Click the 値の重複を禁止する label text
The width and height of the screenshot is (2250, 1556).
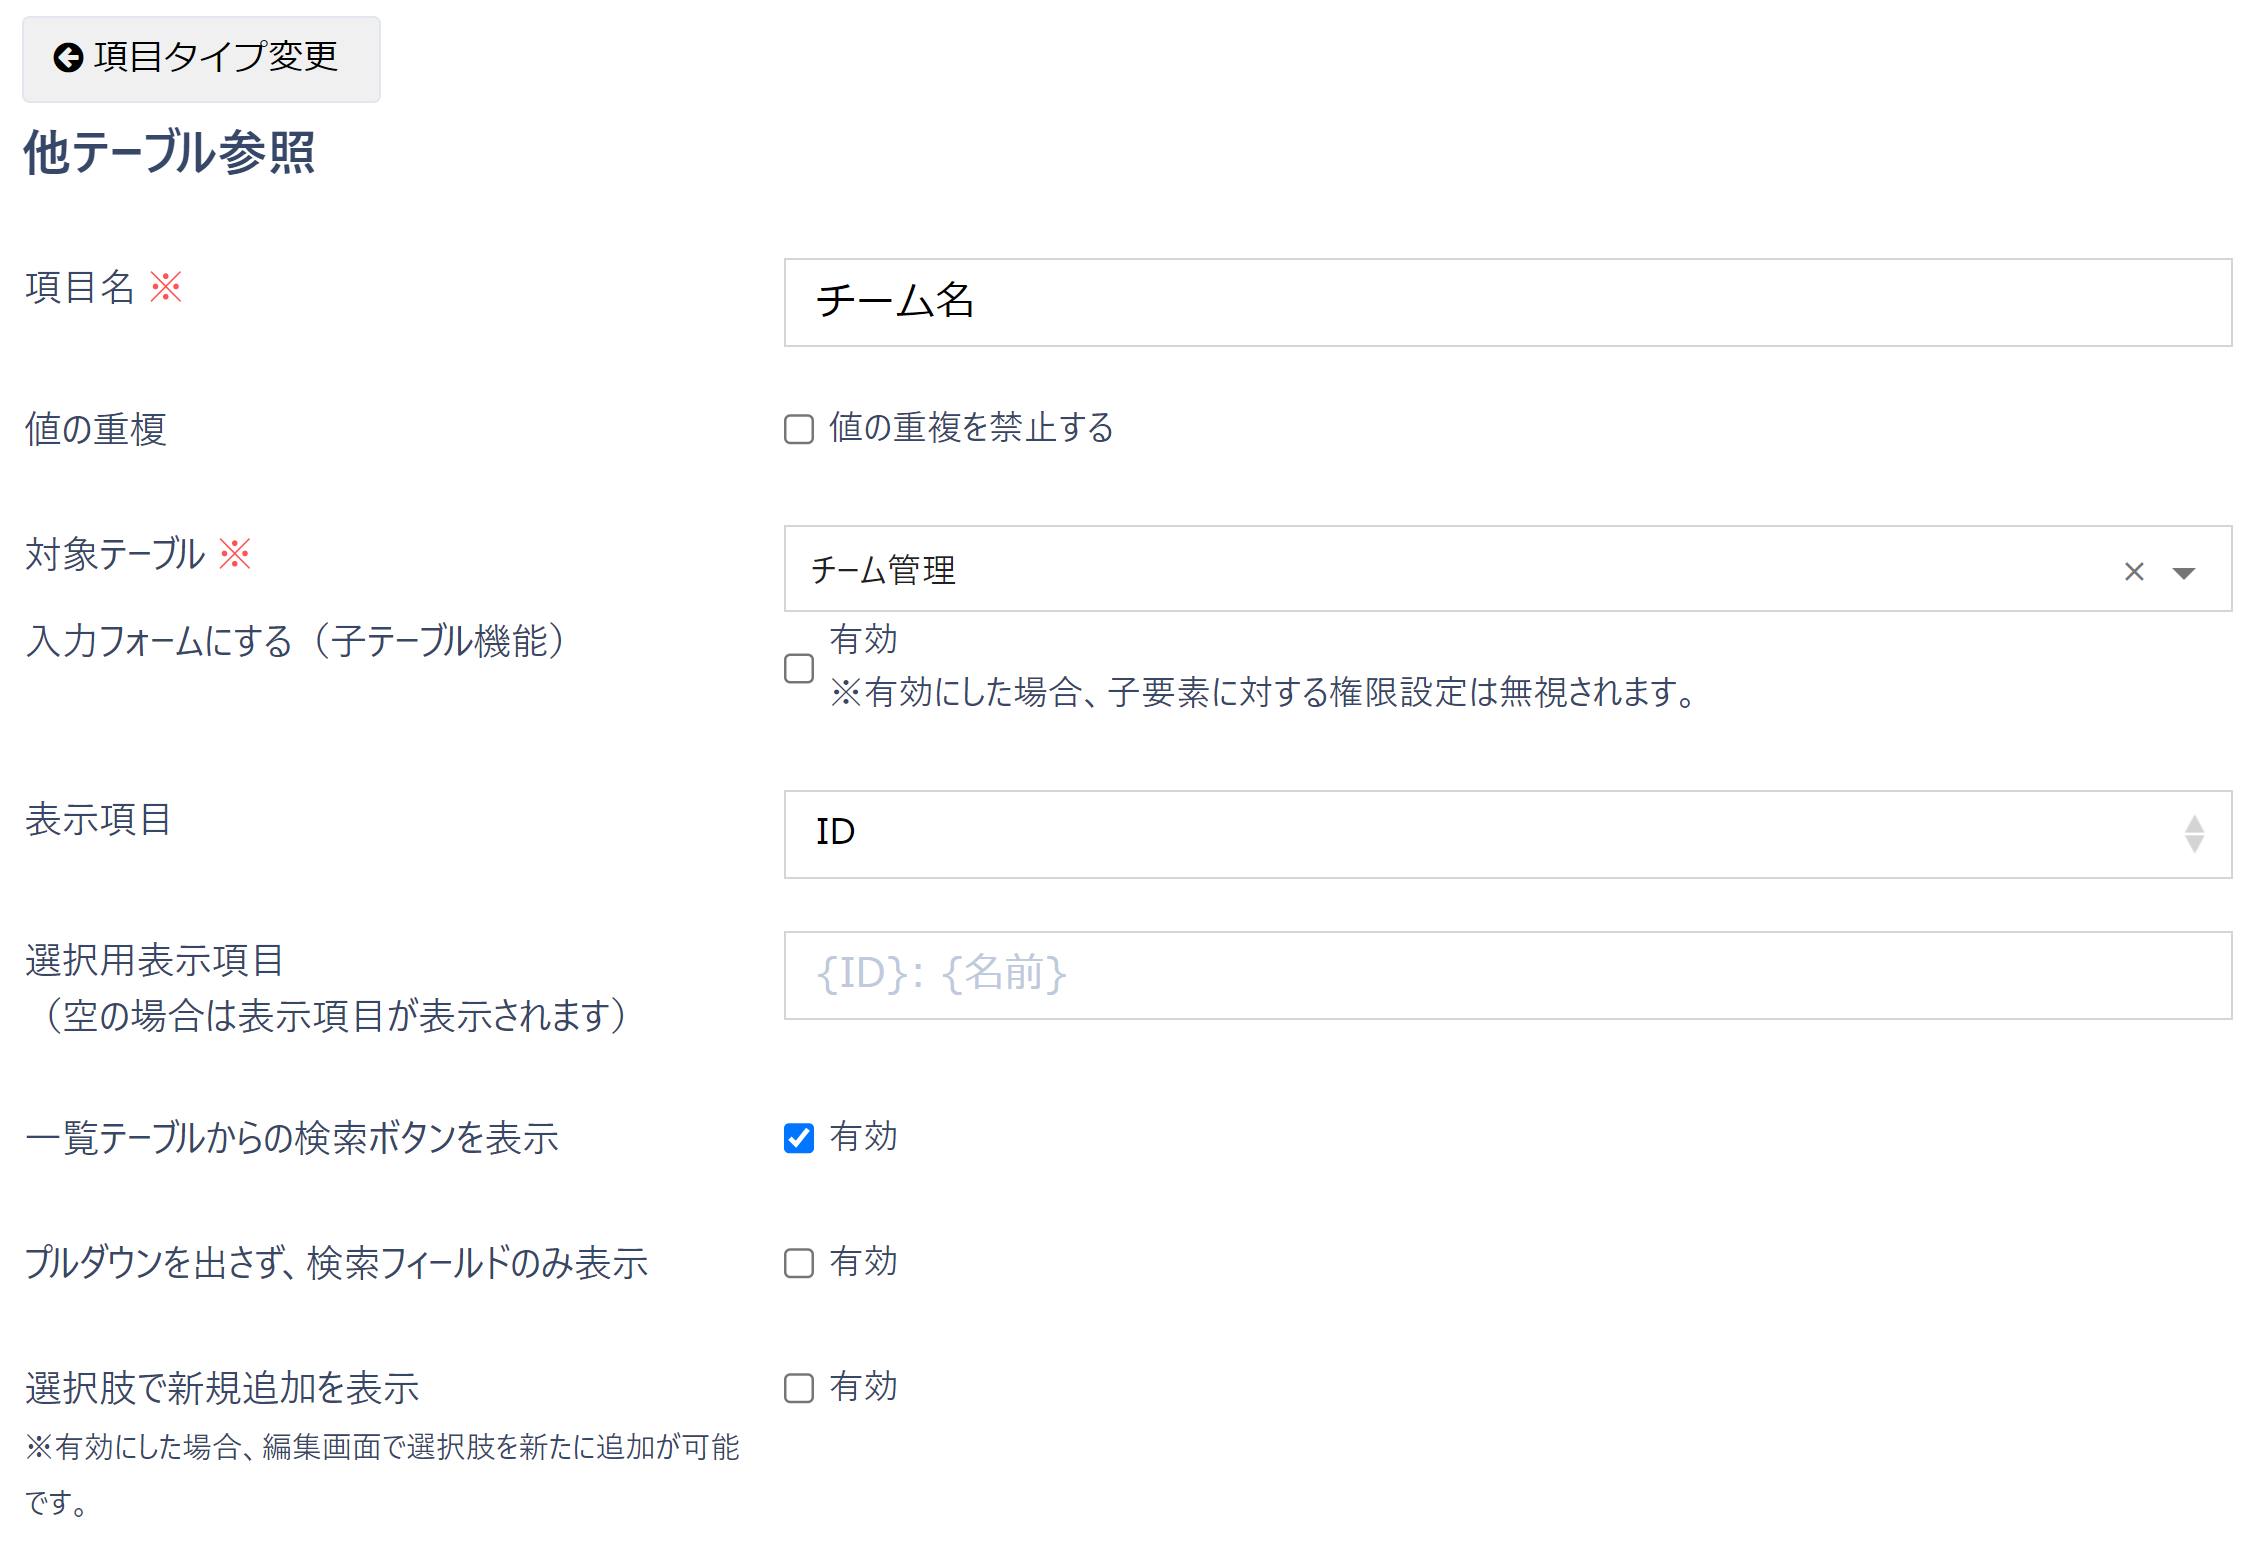(x=970, y=428)
